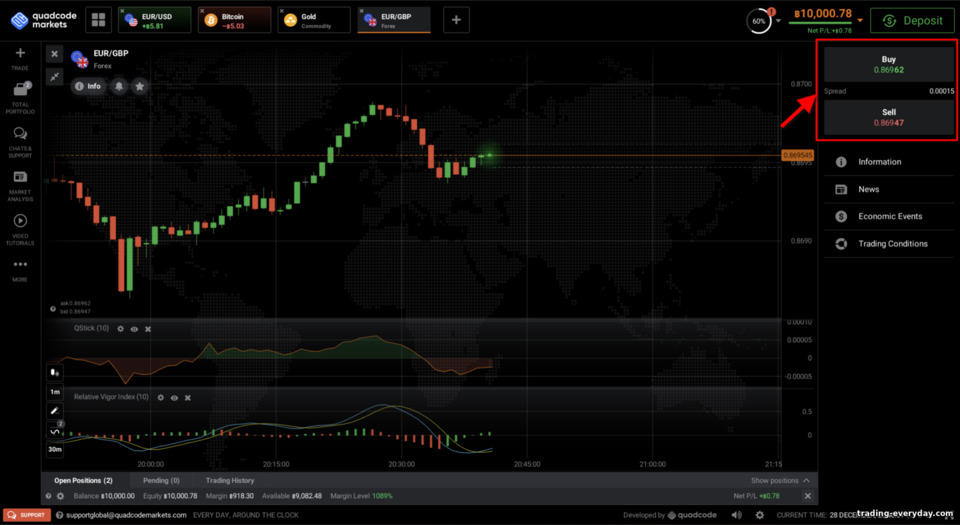This screenshot has width=960, height=525.
Task: Click the Margin Level 1089% value
Action: (x=382, y=496)
